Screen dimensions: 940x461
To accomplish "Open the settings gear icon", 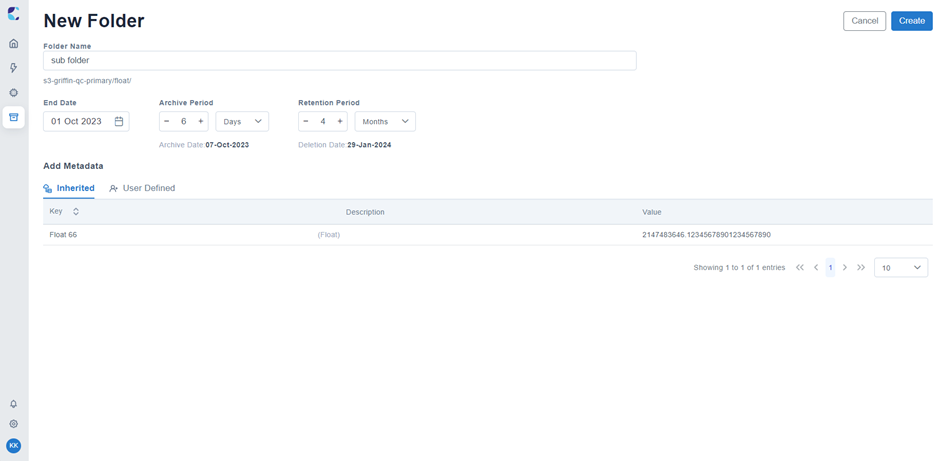I will coord(13,424).
